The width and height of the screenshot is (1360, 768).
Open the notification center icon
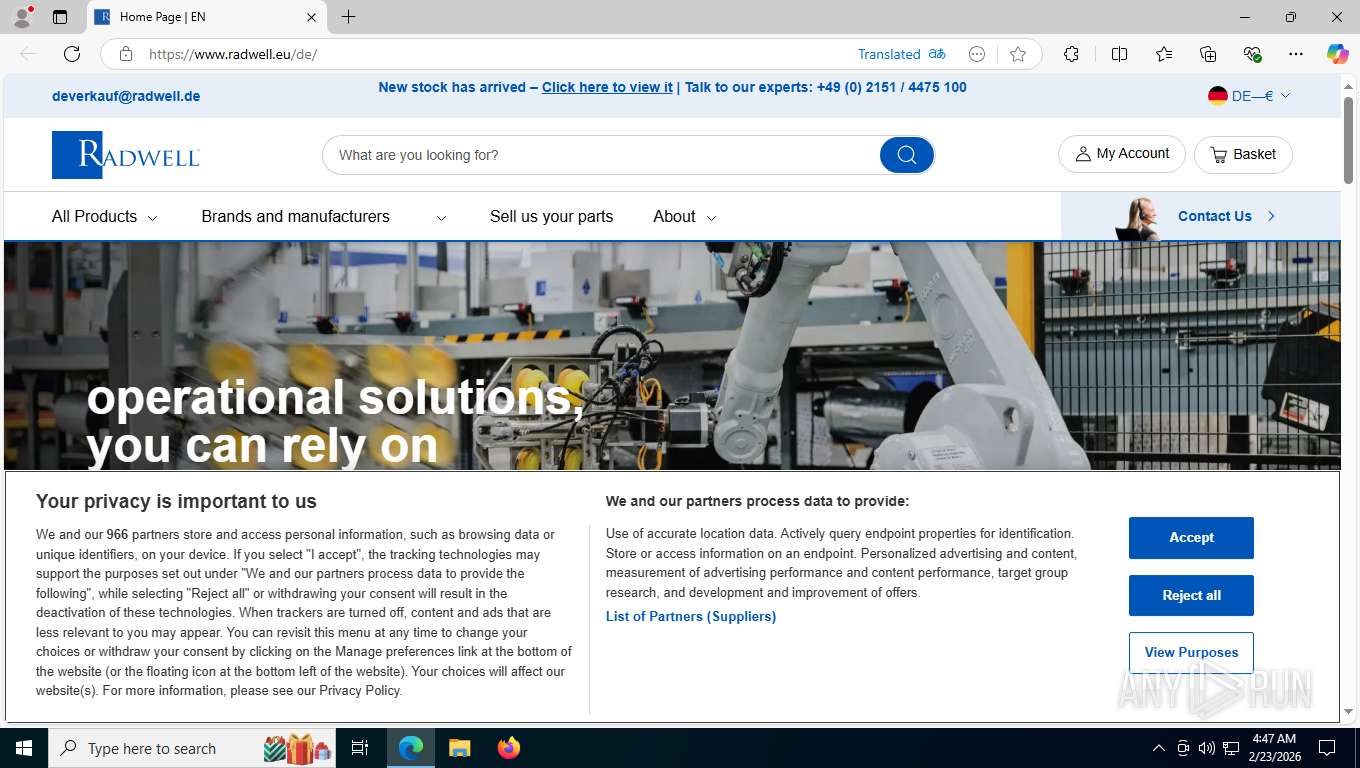(1327, 748)
